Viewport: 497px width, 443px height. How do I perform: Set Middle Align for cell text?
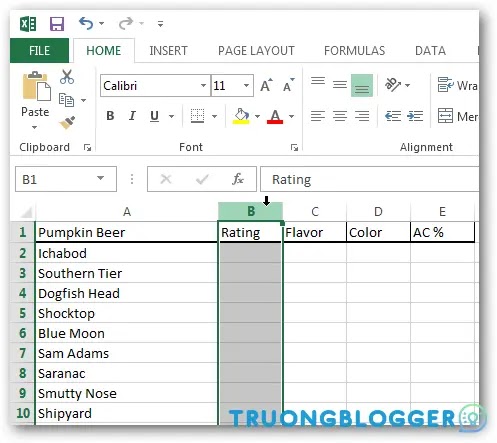tap(340, 85)
